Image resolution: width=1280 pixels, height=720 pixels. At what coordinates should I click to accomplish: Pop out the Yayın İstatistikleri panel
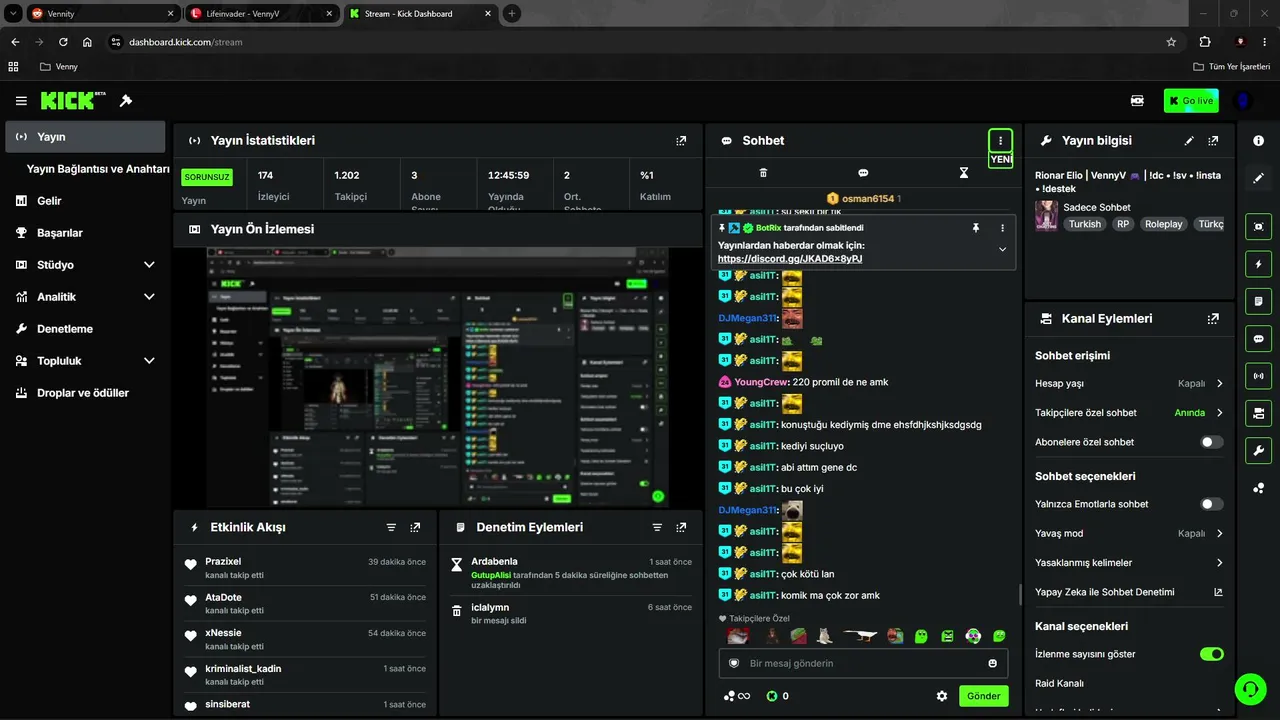(x=681, y=141)
